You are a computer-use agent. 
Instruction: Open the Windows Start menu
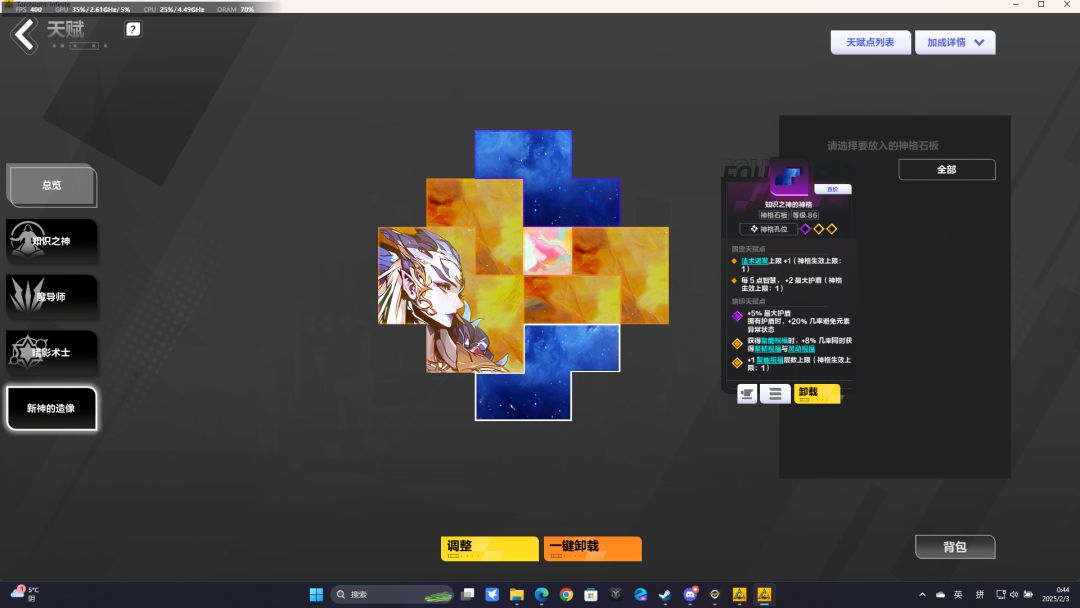[316, 594]
